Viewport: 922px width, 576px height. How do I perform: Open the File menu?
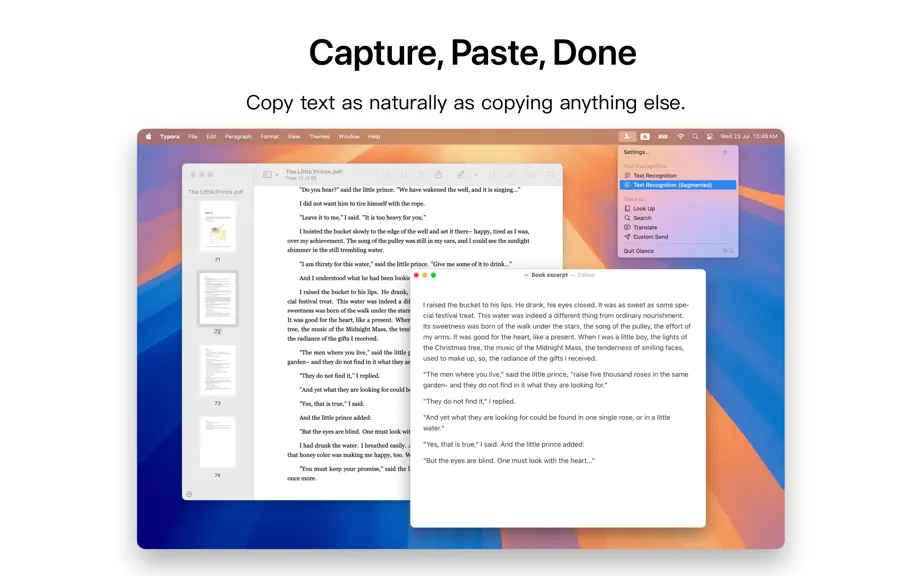pyautogui.click(x=193, y=136)
